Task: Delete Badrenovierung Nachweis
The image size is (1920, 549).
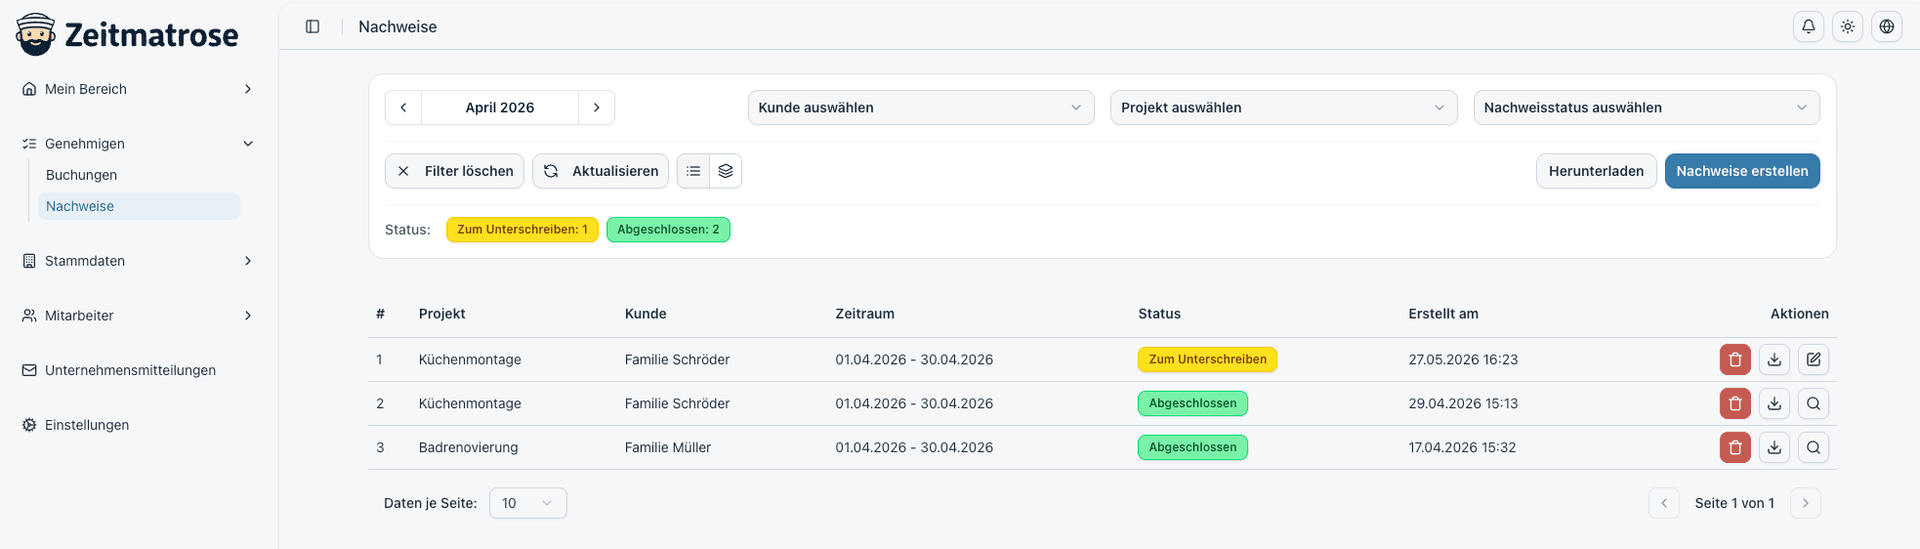Action: click(x=1735, y=447)
